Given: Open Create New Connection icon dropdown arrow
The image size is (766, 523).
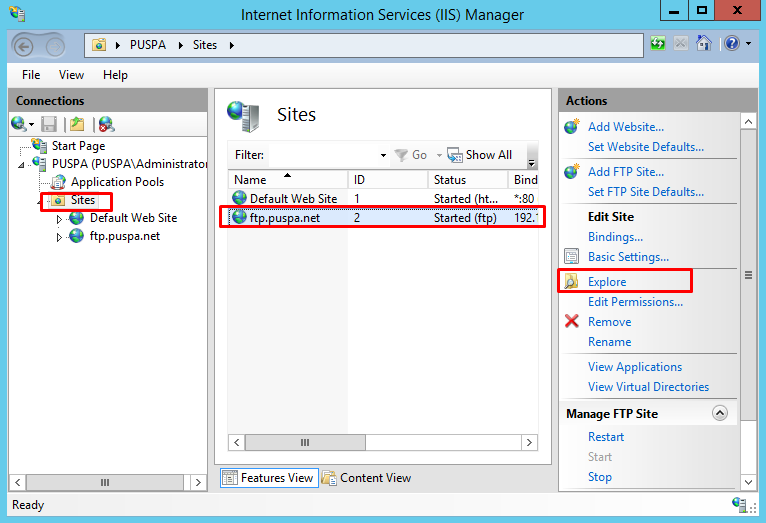Looking at the screenshot, I should [31, 125].
